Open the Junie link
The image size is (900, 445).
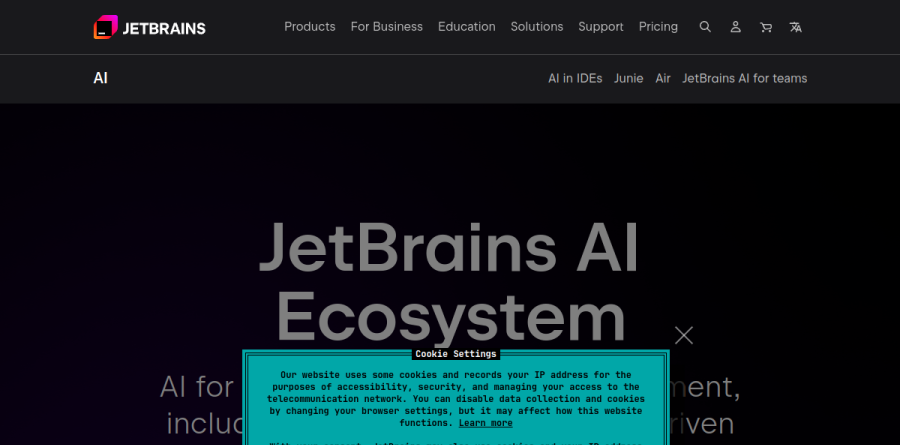pyautogui.click(x=629, y=79)
